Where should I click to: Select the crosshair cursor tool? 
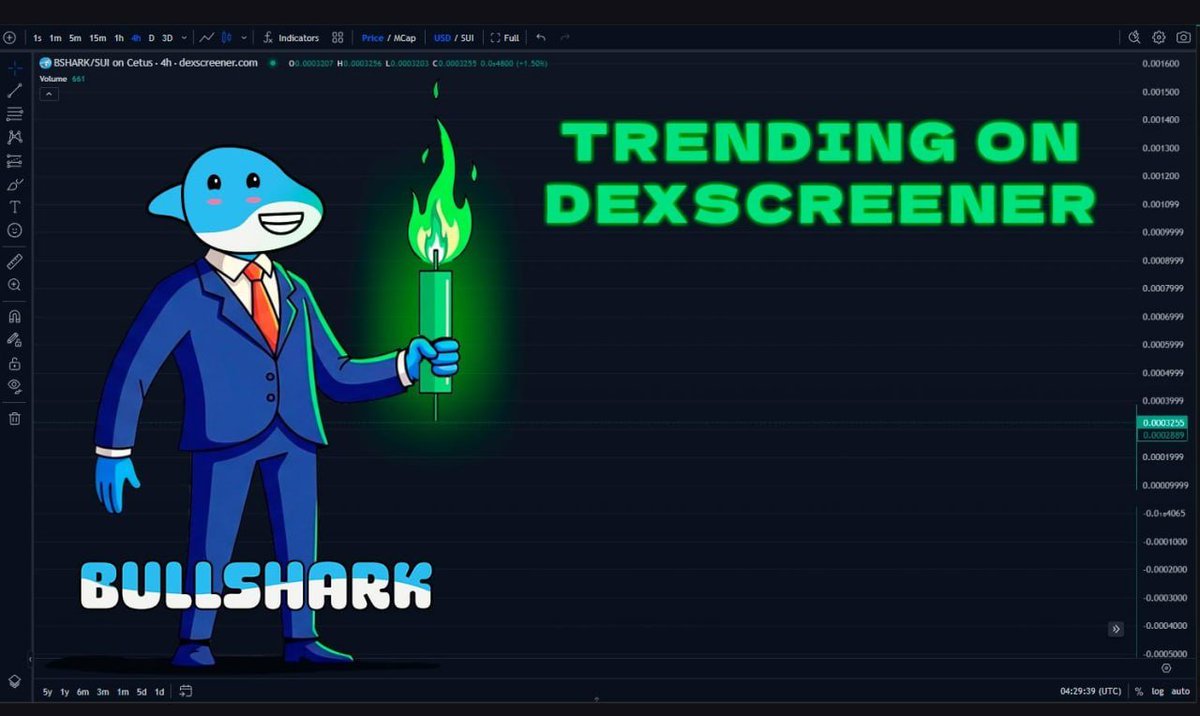(15, 68)
